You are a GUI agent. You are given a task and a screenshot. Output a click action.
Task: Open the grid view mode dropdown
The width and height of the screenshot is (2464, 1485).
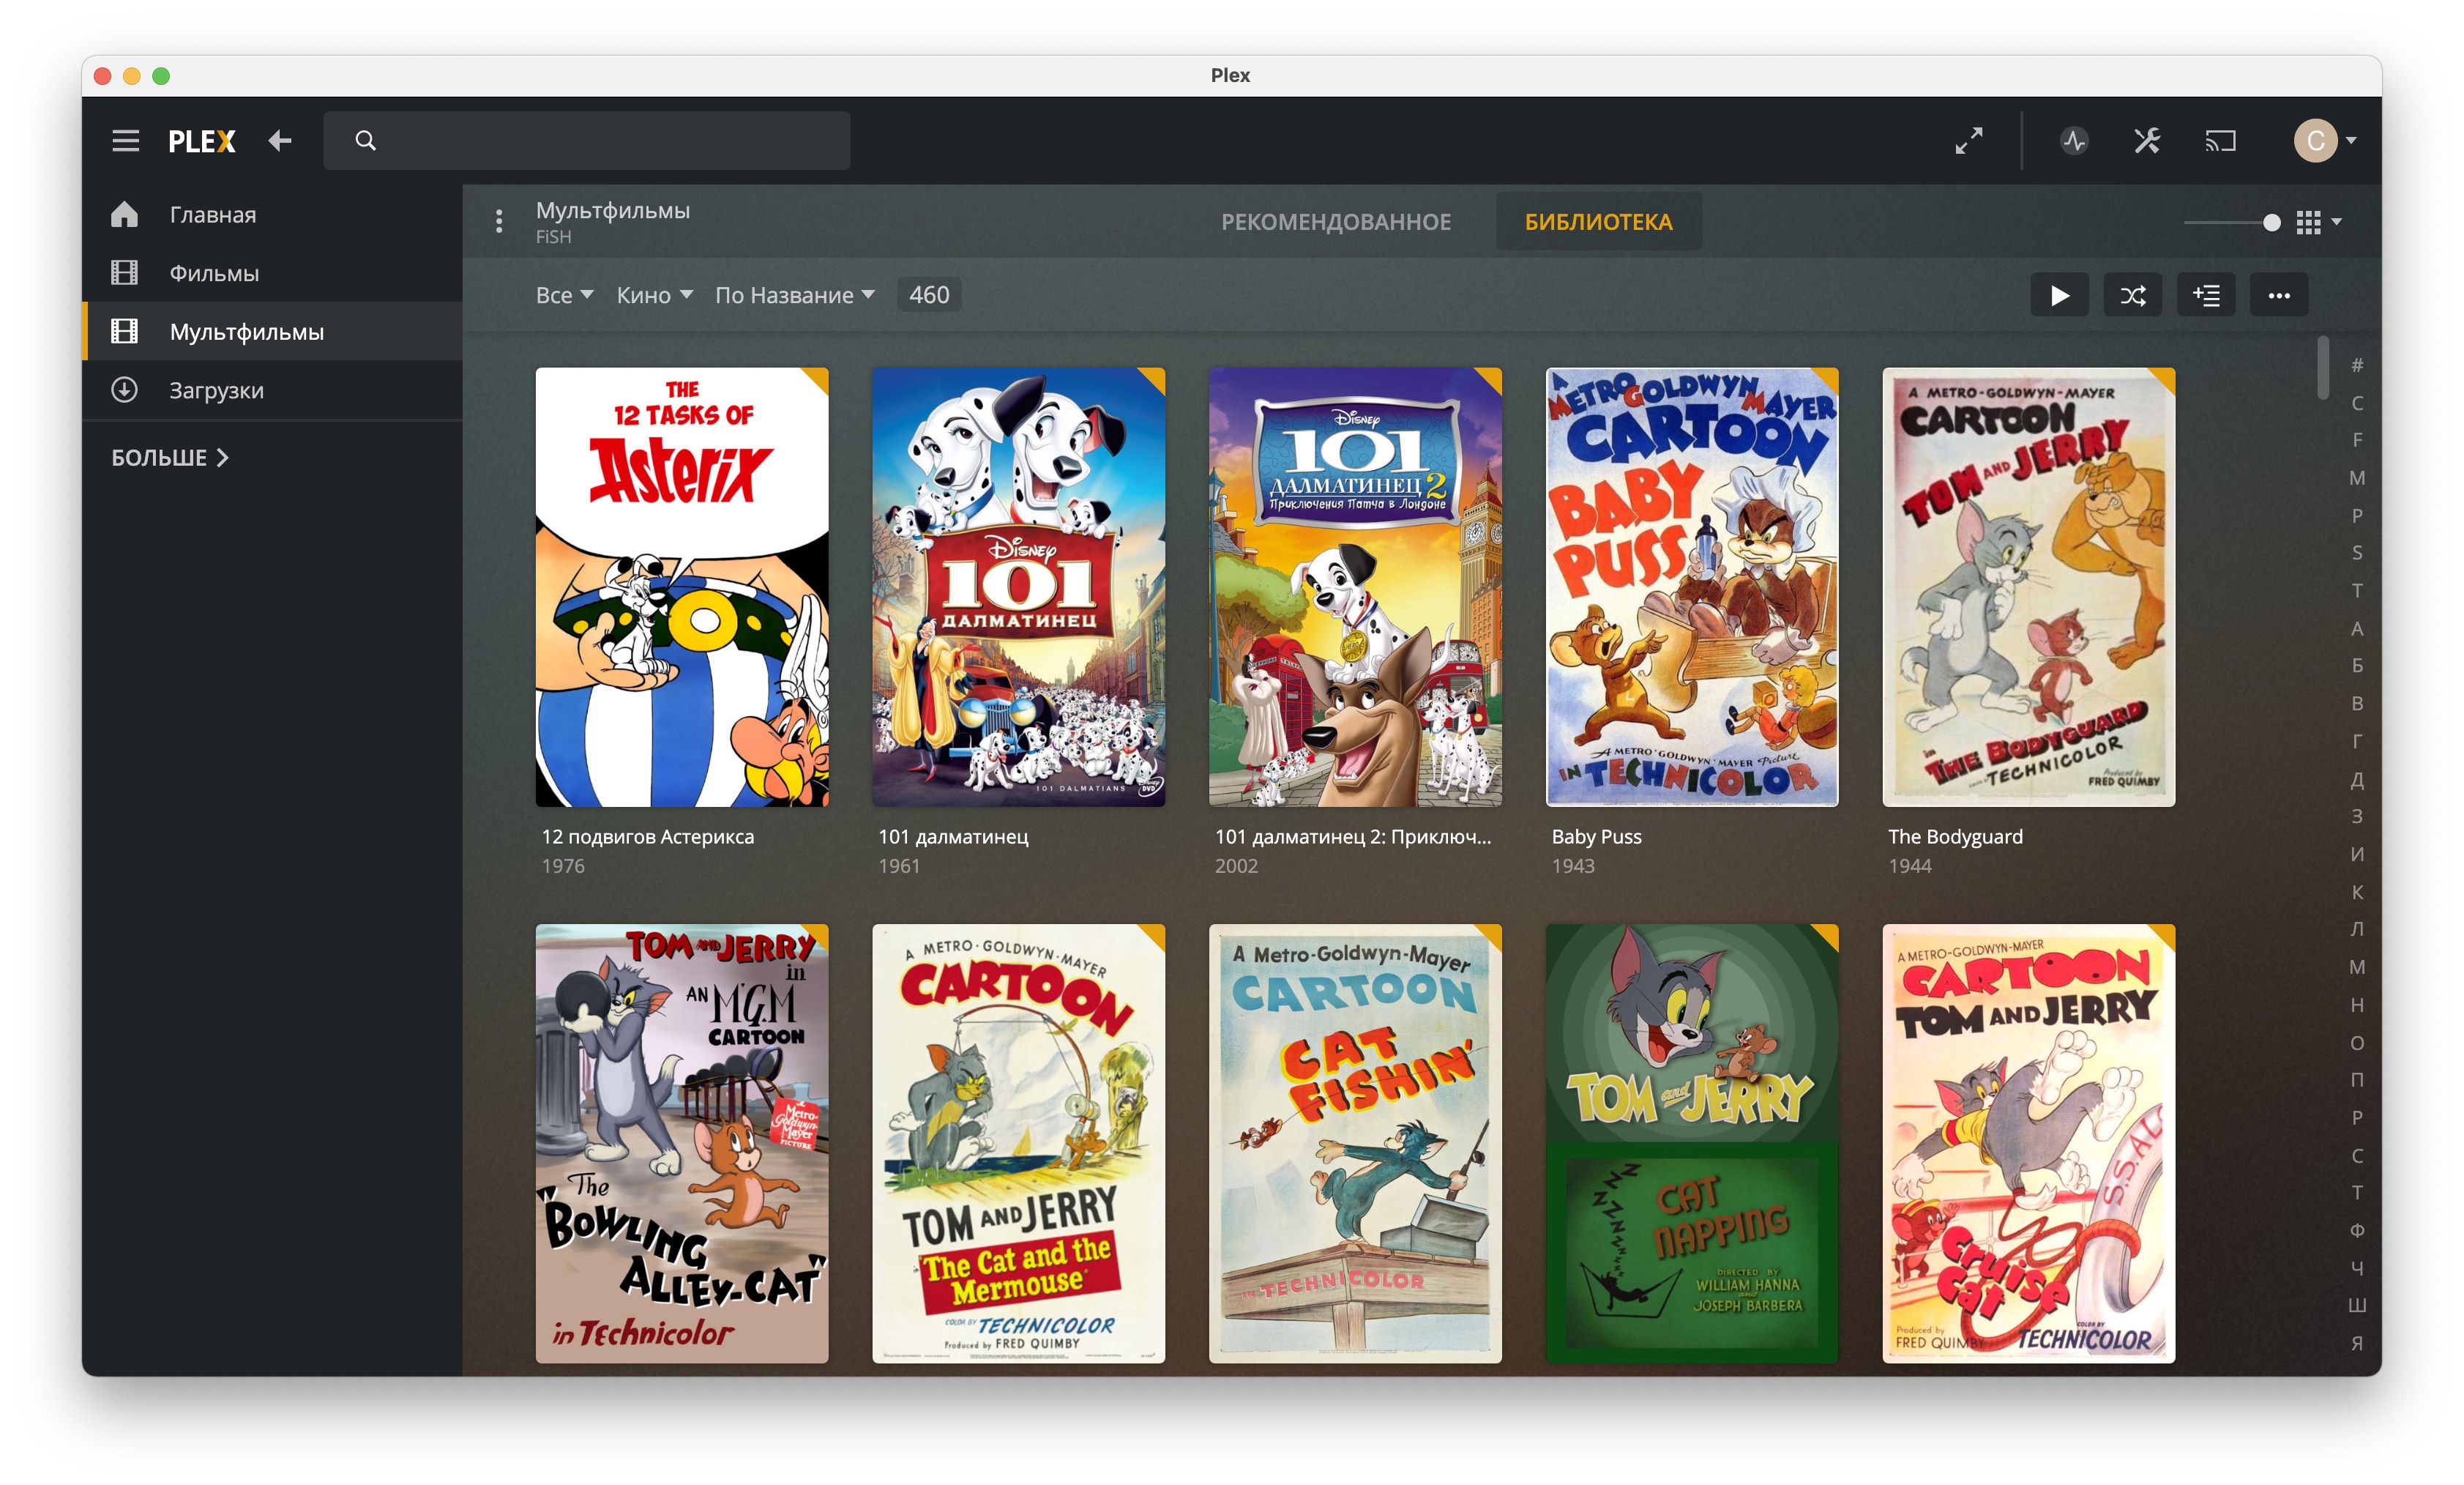point(2318,222)
